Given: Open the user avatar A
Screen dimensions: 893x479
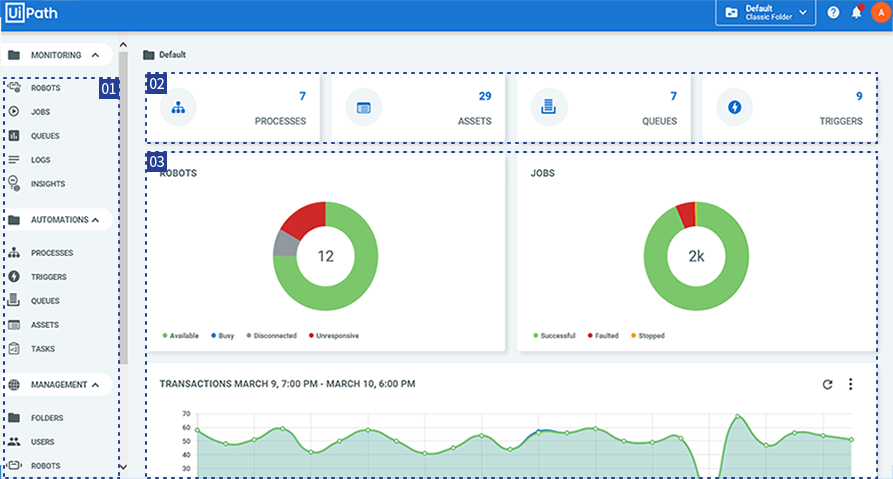Looking at the screenshot, I should [x=881, y=13].
